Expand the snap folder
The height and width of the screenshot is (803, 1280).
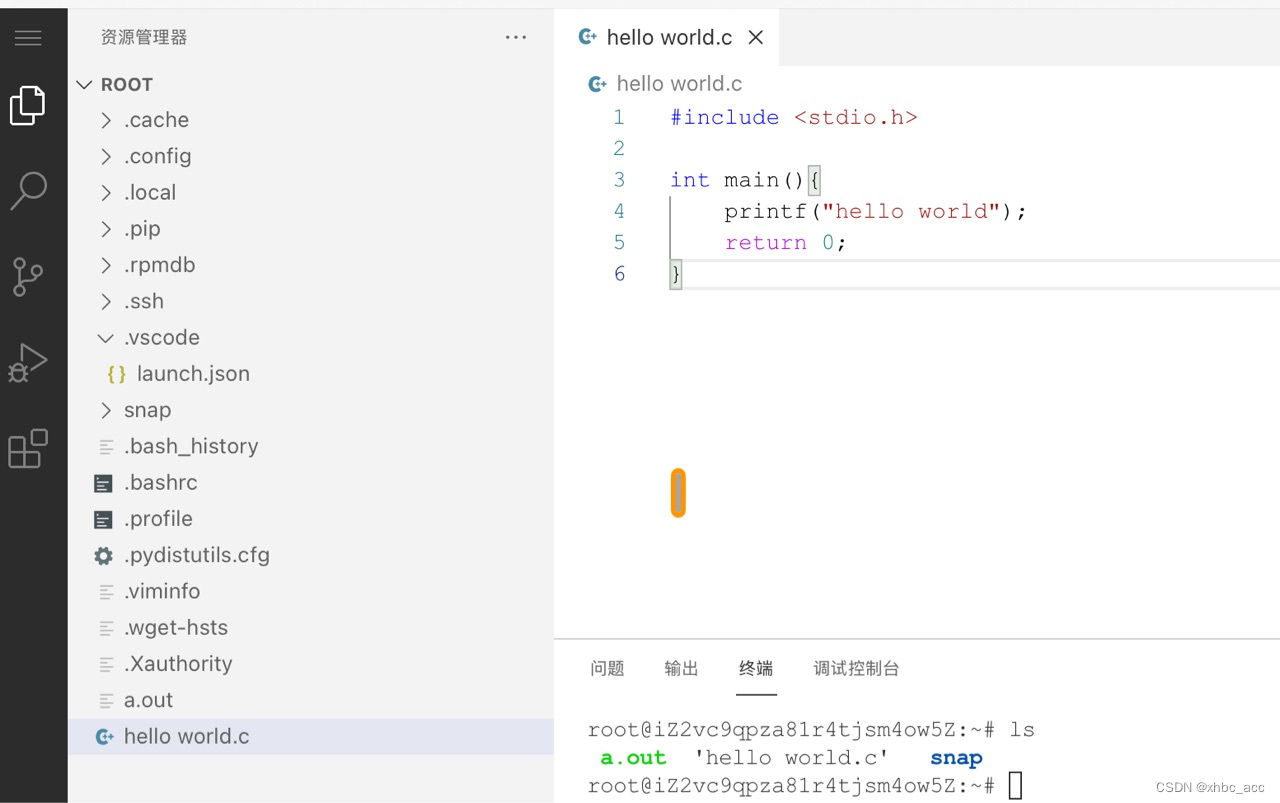point(106,410)
